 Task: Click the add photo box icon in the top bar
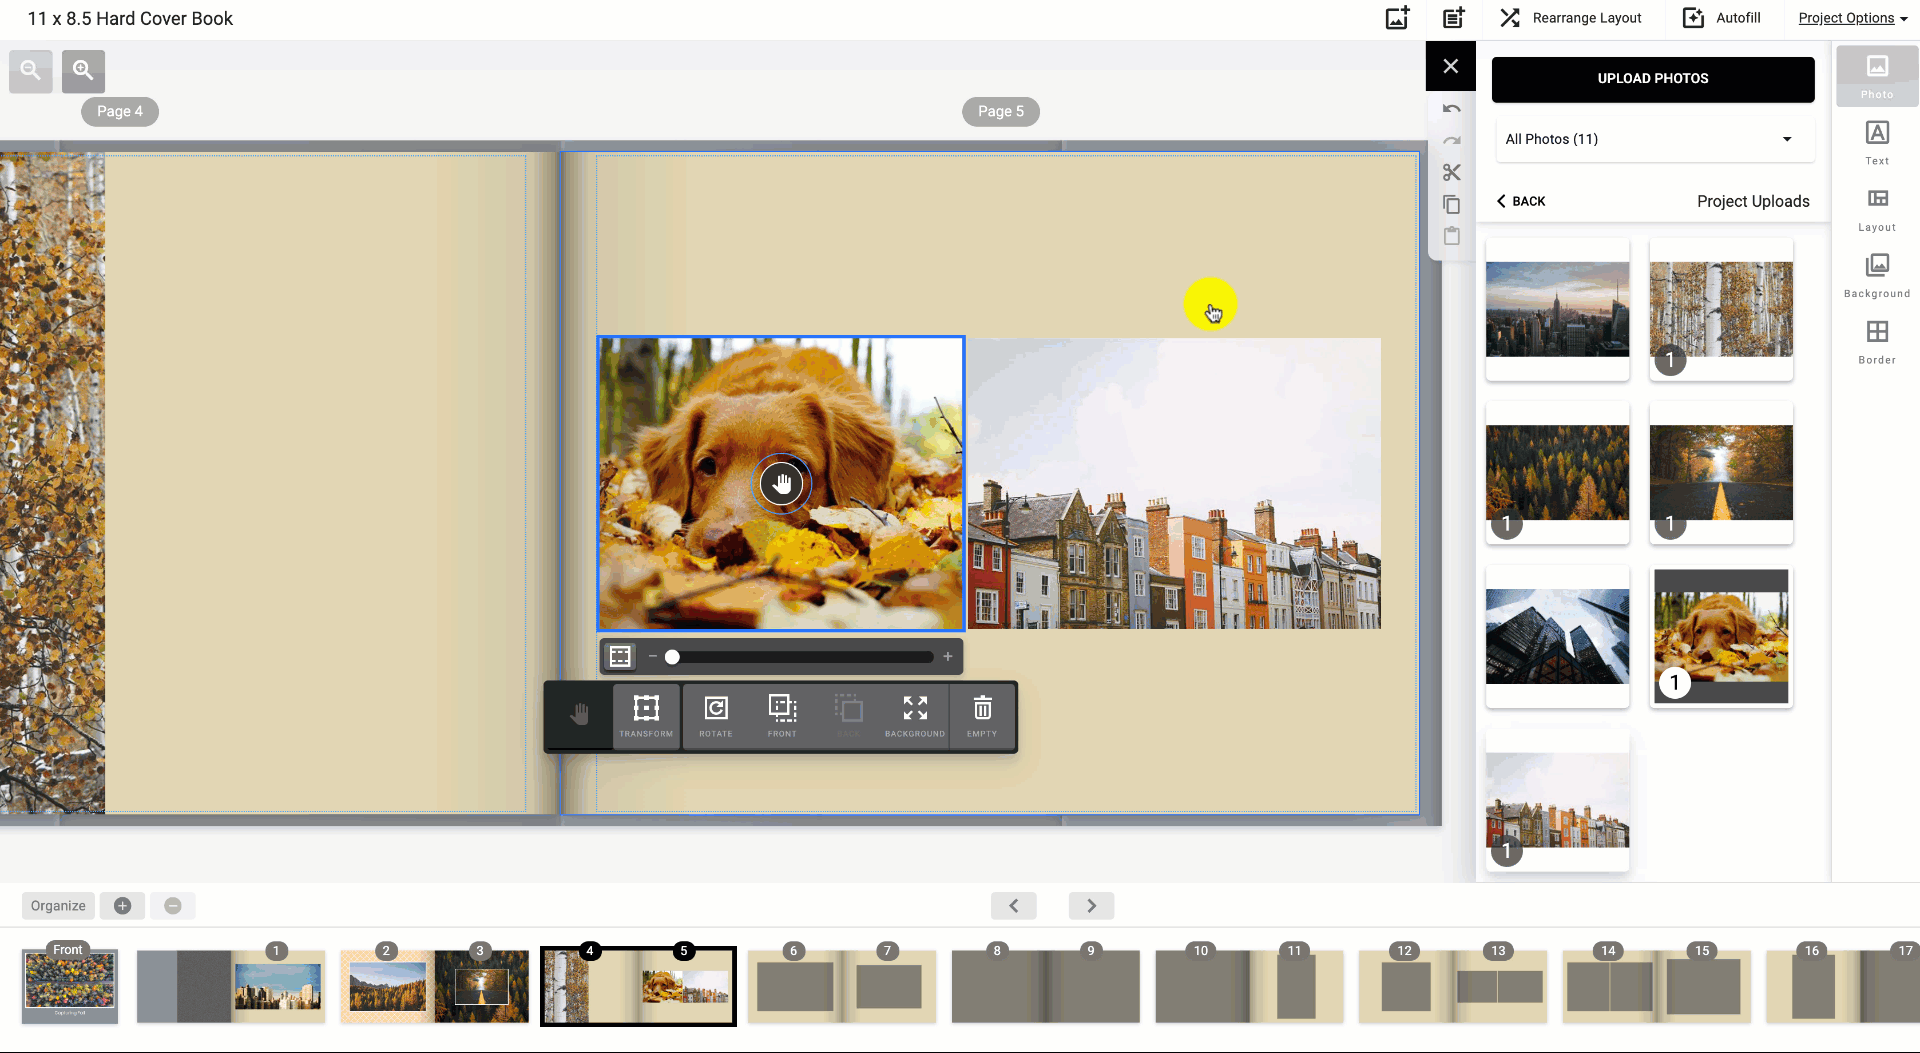pyautogui.click(x=1397, y=18)
